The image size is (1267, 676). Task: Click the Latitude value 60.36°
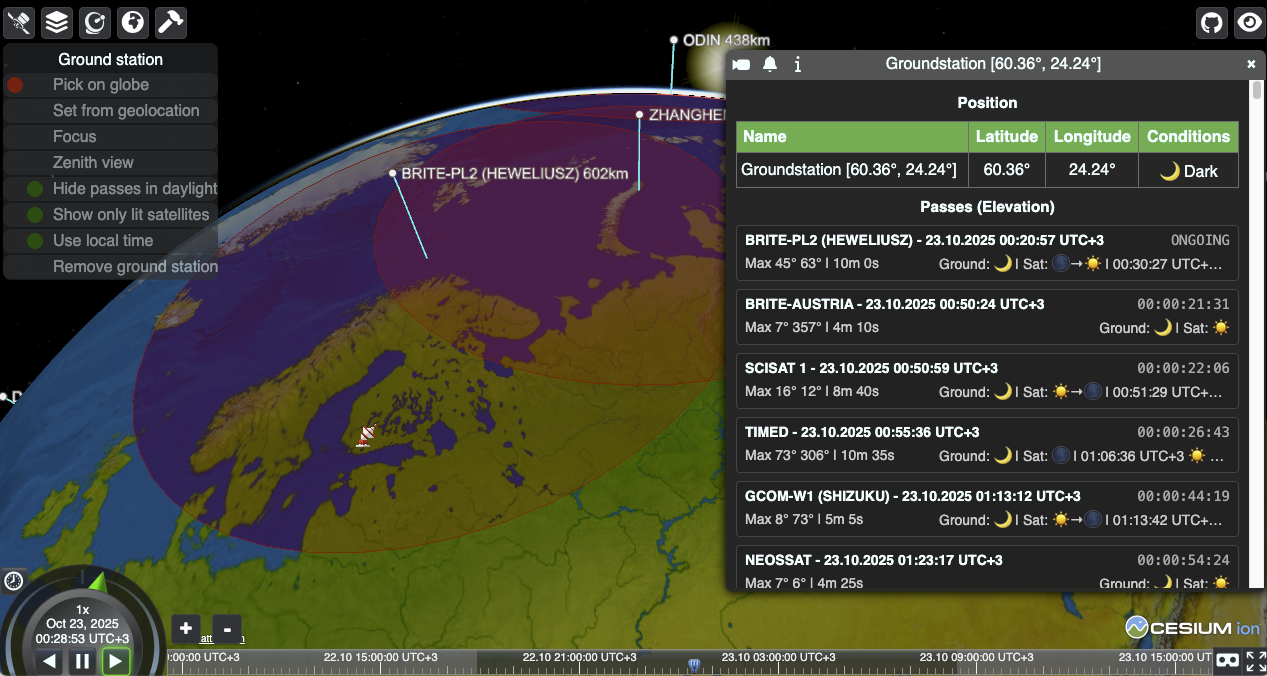(1006, 170)
